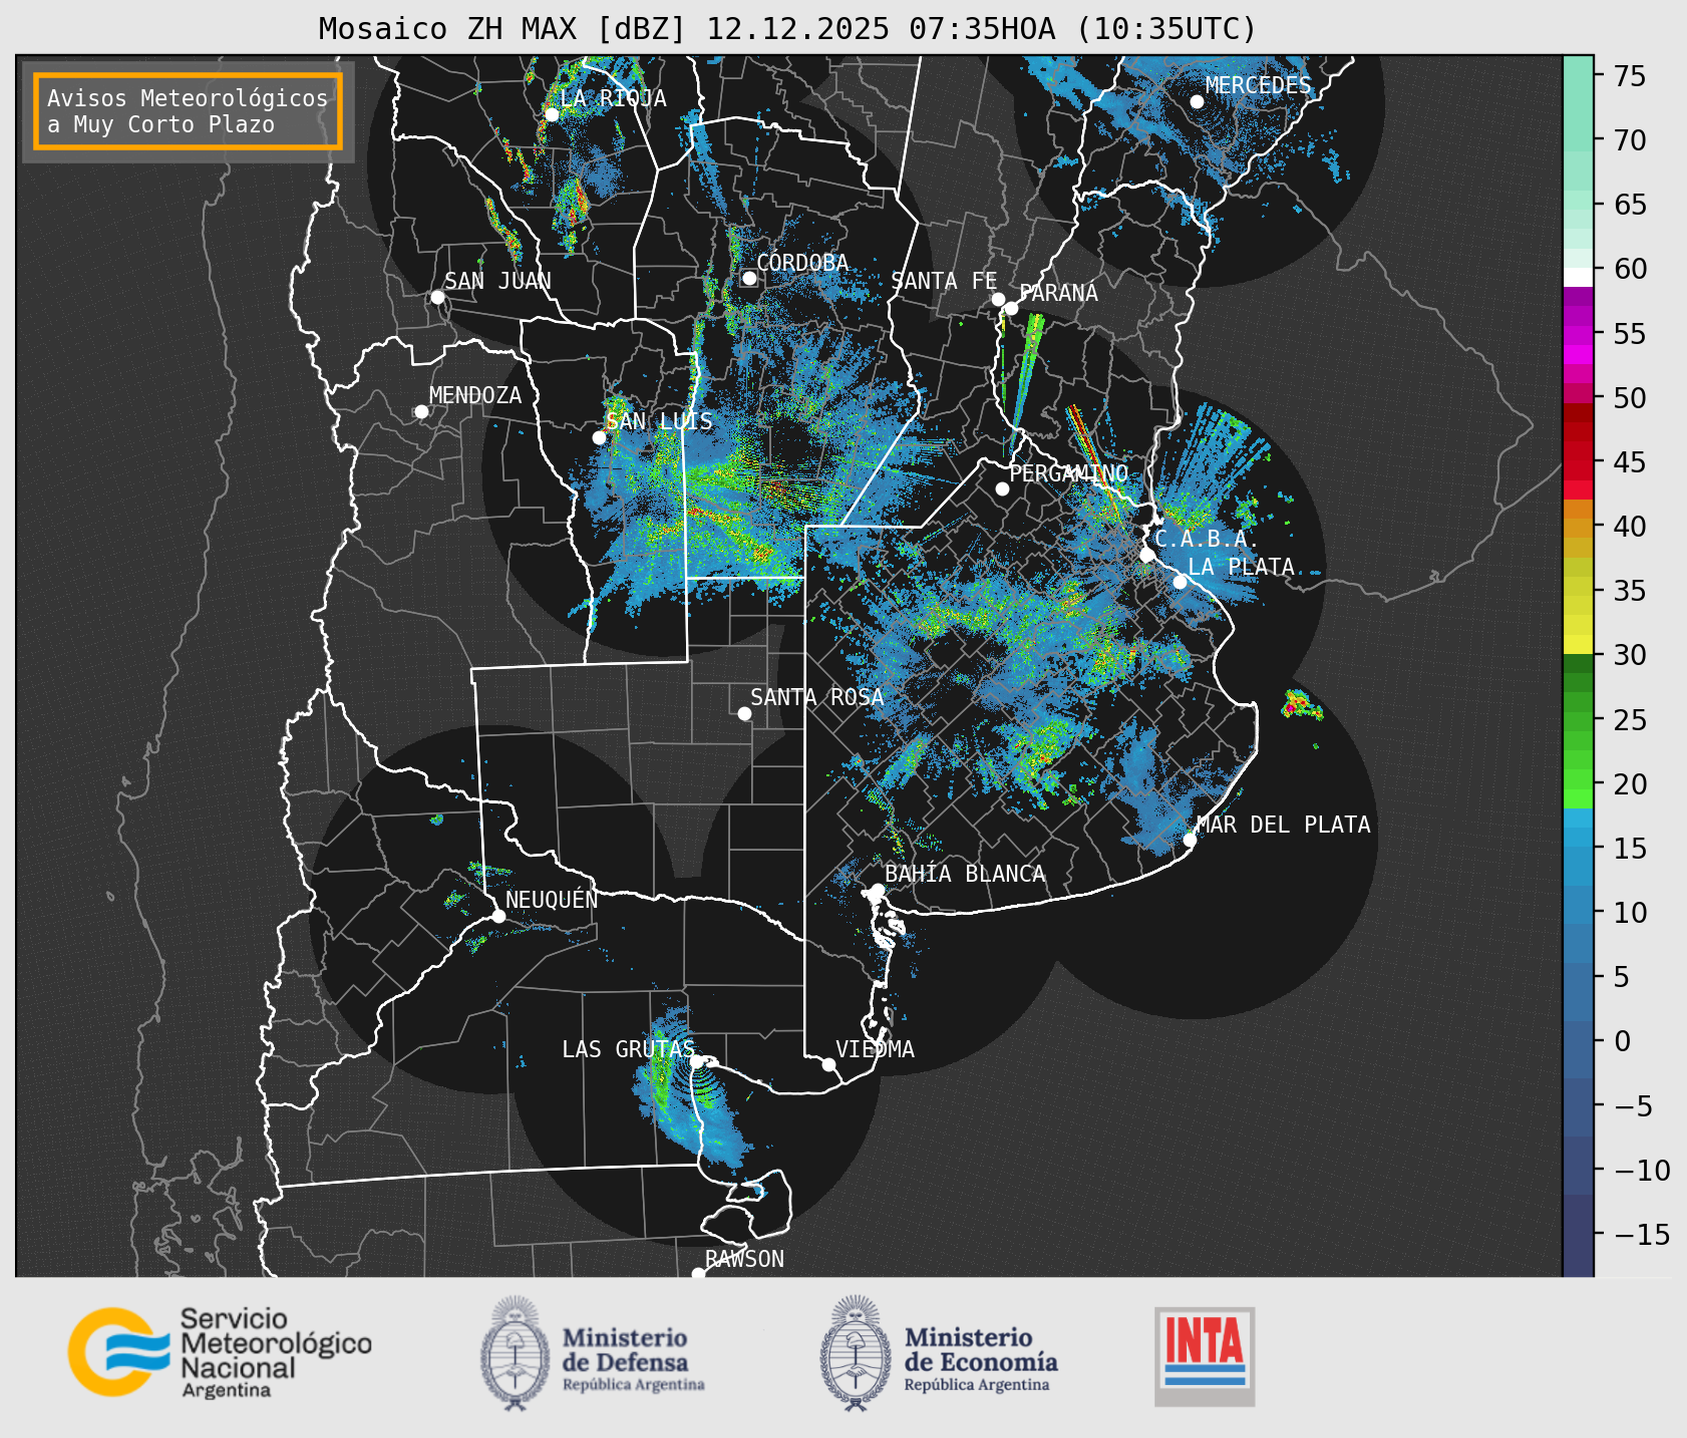Click the NEUQUÉN city marker dot
The image size is (1687, 1438).
point(498,915)
